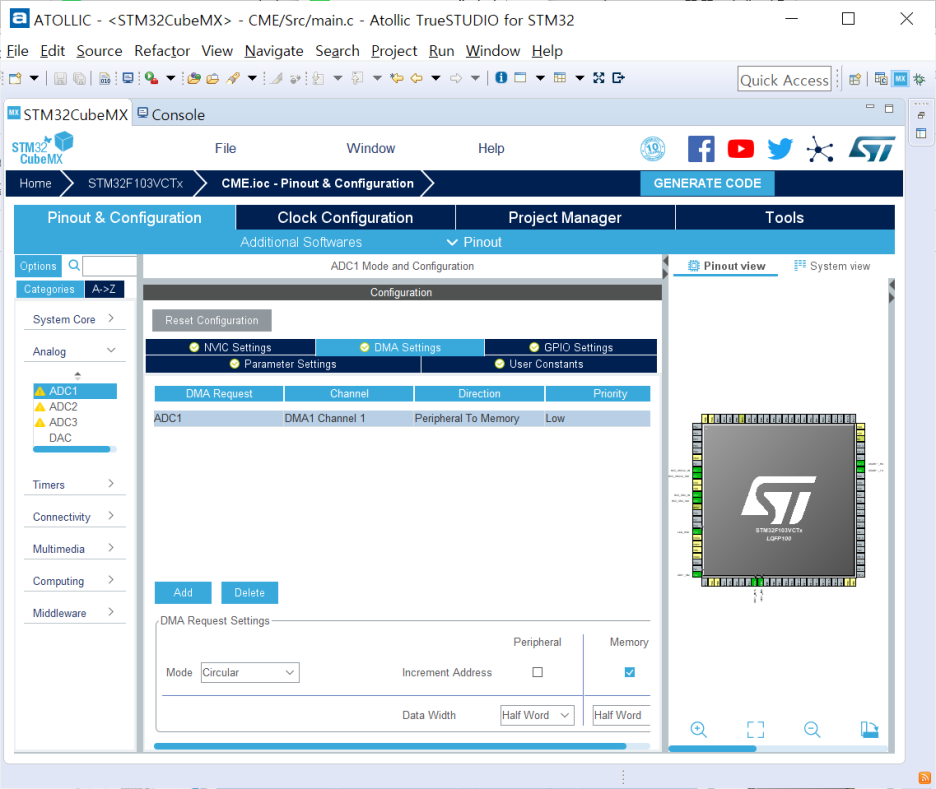Zoom in on the pinout view

(x=698, y=729)
